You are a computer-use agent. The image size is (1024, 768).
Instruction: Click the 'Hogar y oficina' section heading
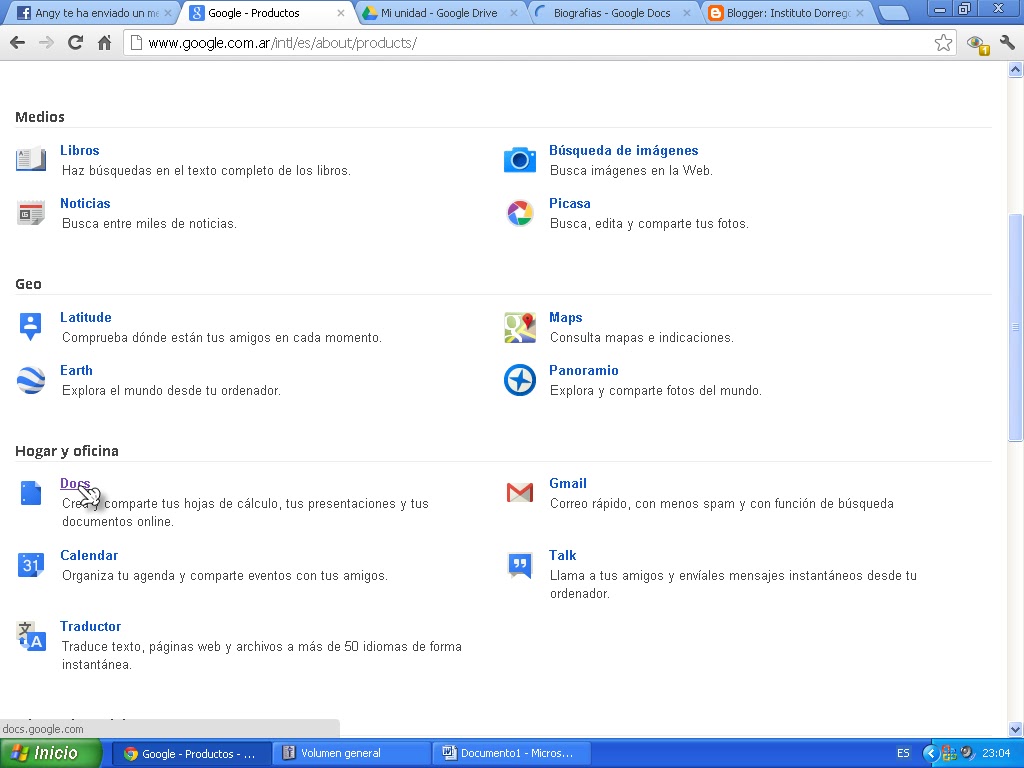[67, 451]
